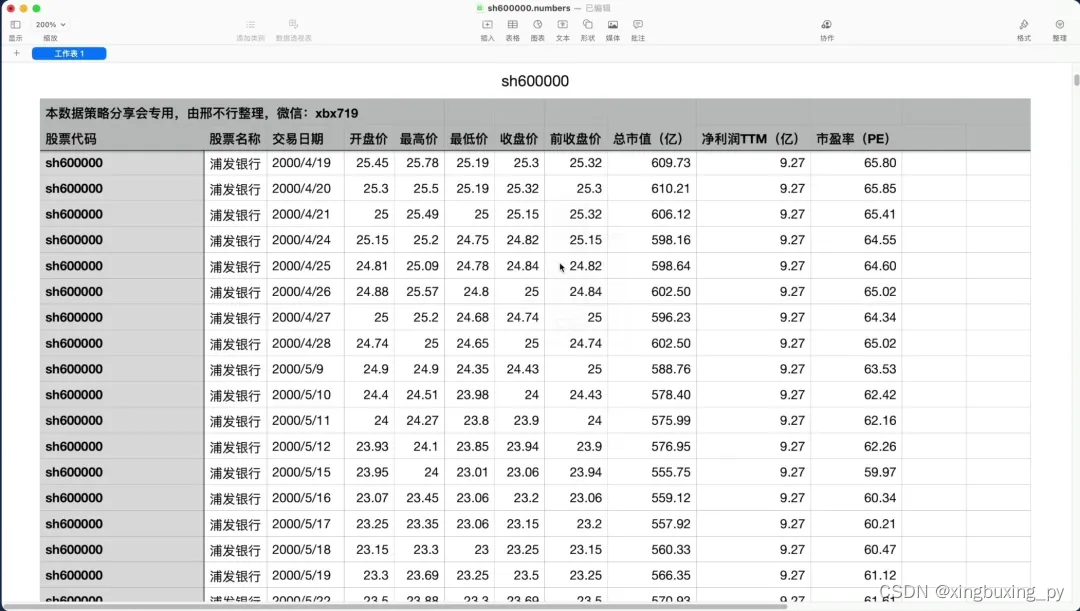
Task: Open the 插入 insert toolbar icon
Action: pos(487,25)
